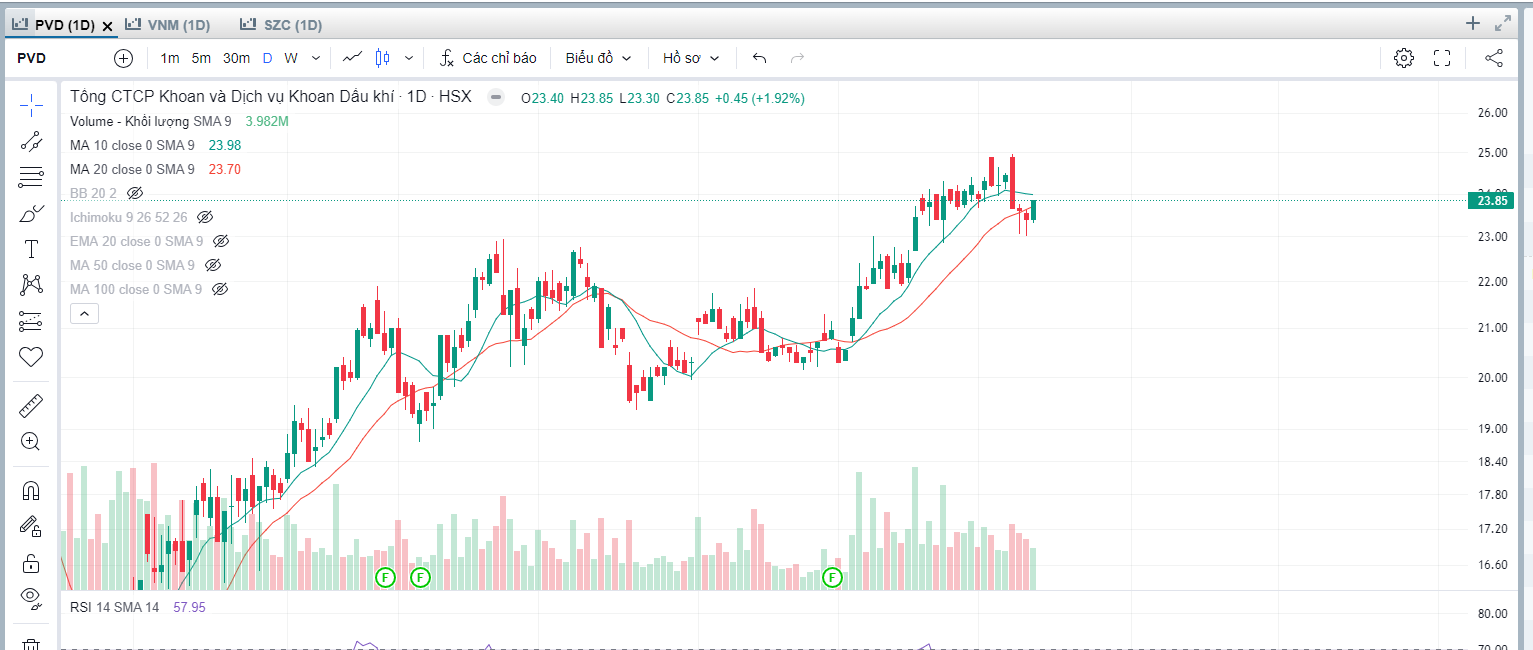This screenshot has width=1533, height=650.
Task: Undo the last chart action
Action: point(759,58)
